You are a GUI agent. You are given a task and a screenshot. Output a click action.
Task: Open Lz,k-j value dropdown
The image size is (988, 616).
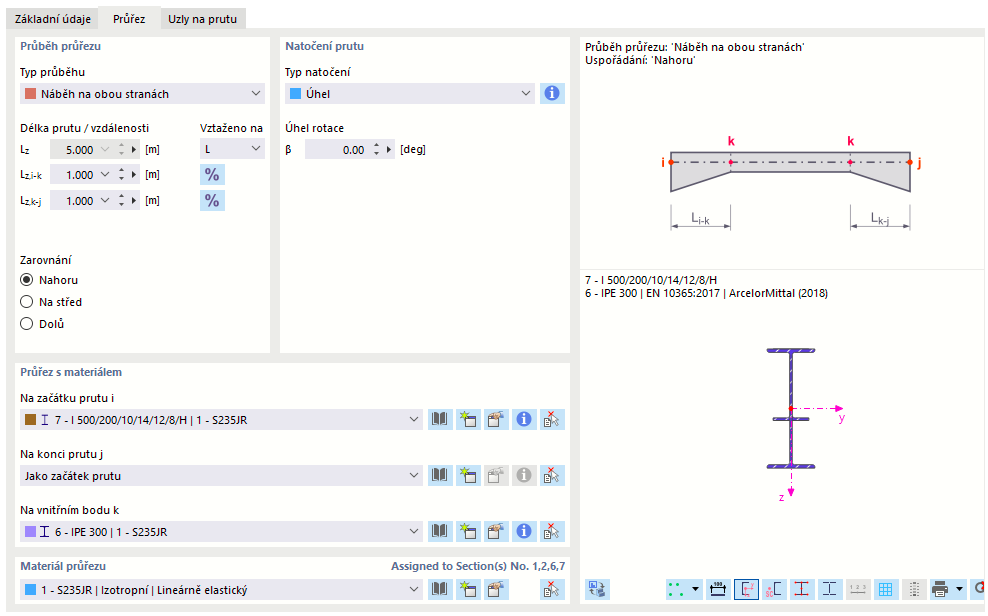(x=105, y=200)
